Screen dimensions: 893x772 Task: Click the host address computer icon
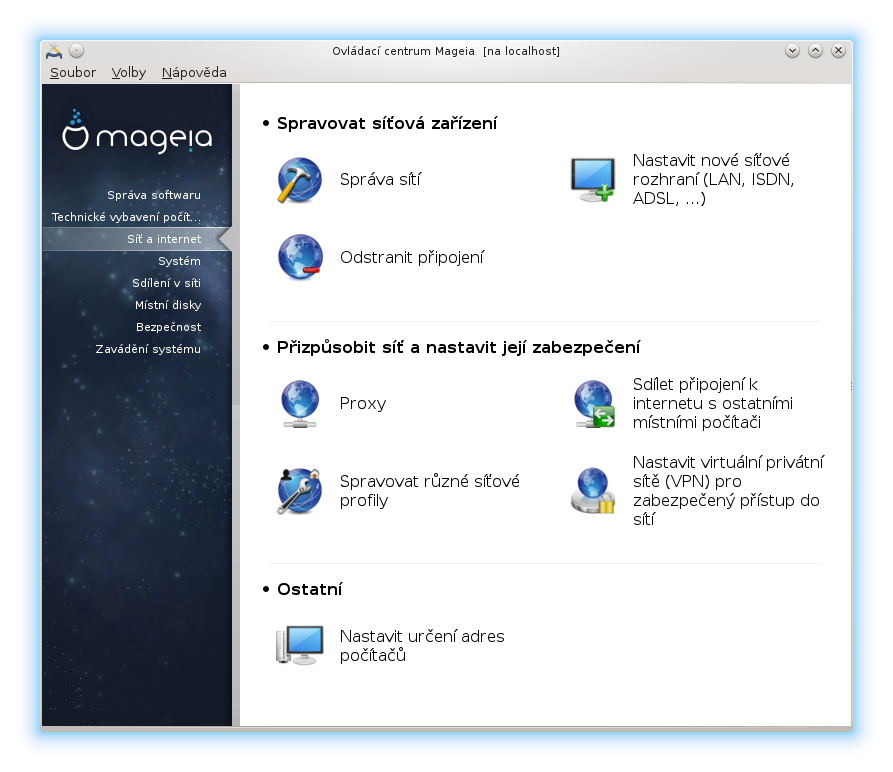299,646
